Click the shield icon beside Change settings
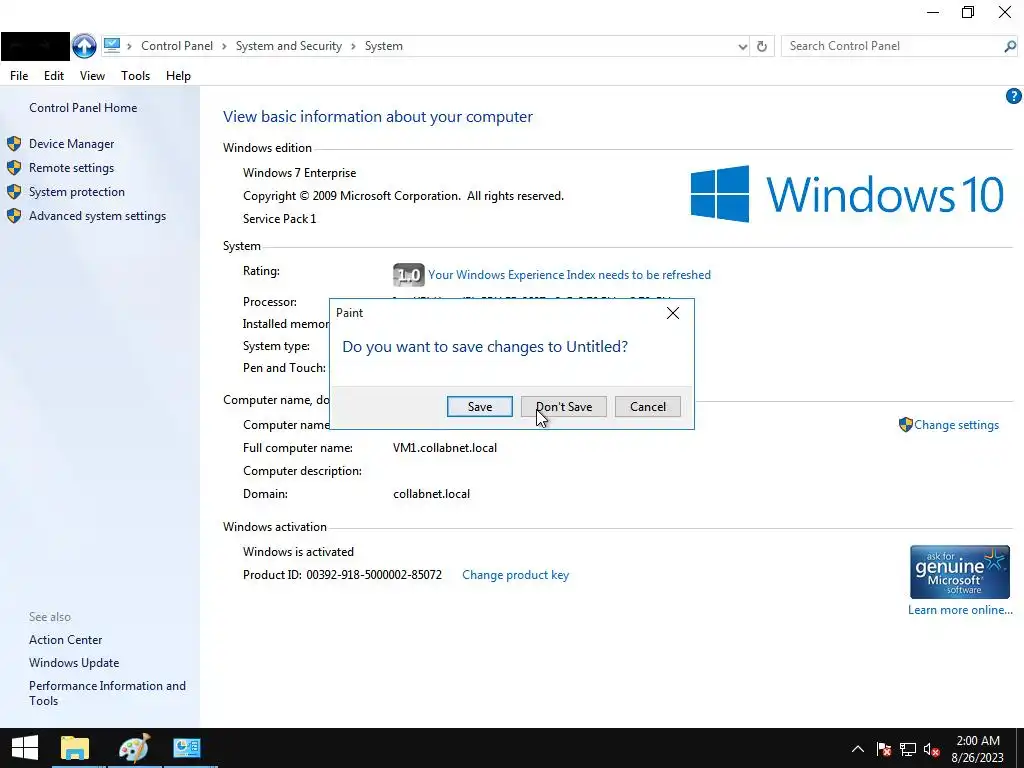Viewport: 1024px width, 768px height. tap(905, 424)
